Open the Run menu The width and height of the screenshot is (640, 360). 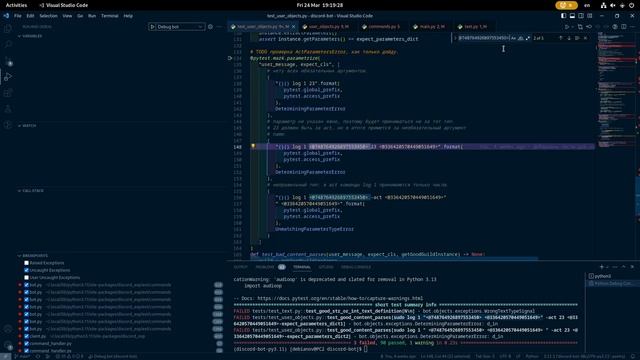(92, 16)
